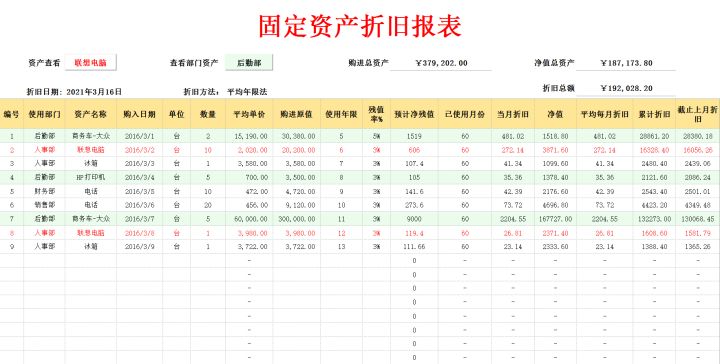The image size is (720, 364).
Task: Open the 查看部门资产 selector showing 后勤部
Action: (249, 62)
